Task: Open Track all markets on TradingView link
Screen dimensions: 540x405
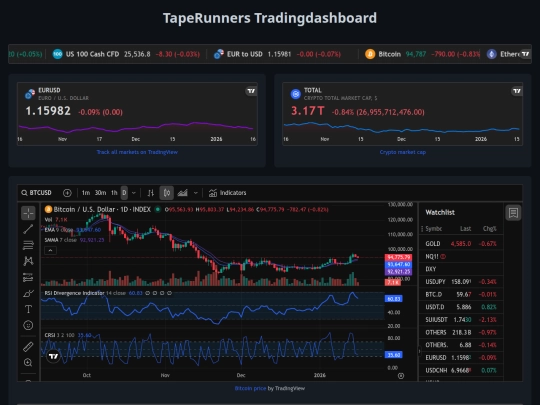Action: (137, 152)
